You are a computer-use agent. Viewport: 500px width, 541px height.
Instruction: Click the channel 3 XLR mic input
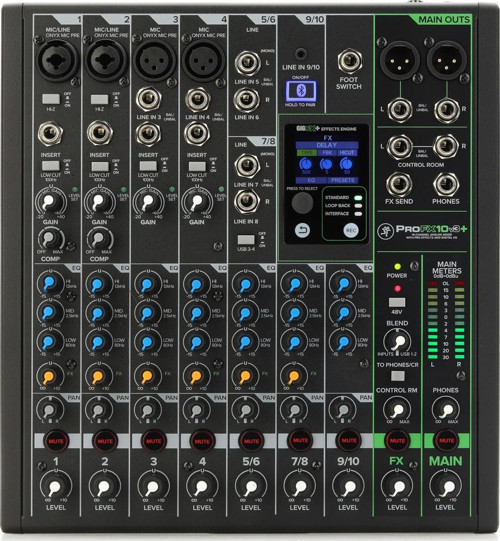(155, 60)
